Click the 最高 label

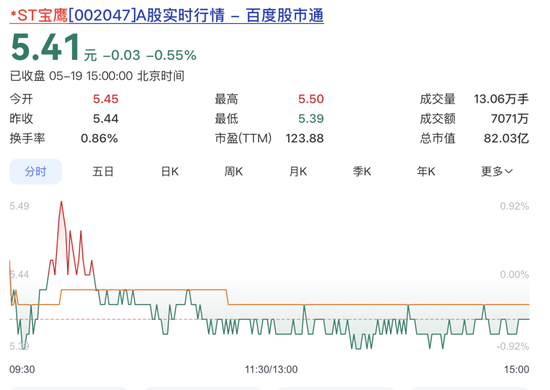pyautogui.click(x=226, y=99)
